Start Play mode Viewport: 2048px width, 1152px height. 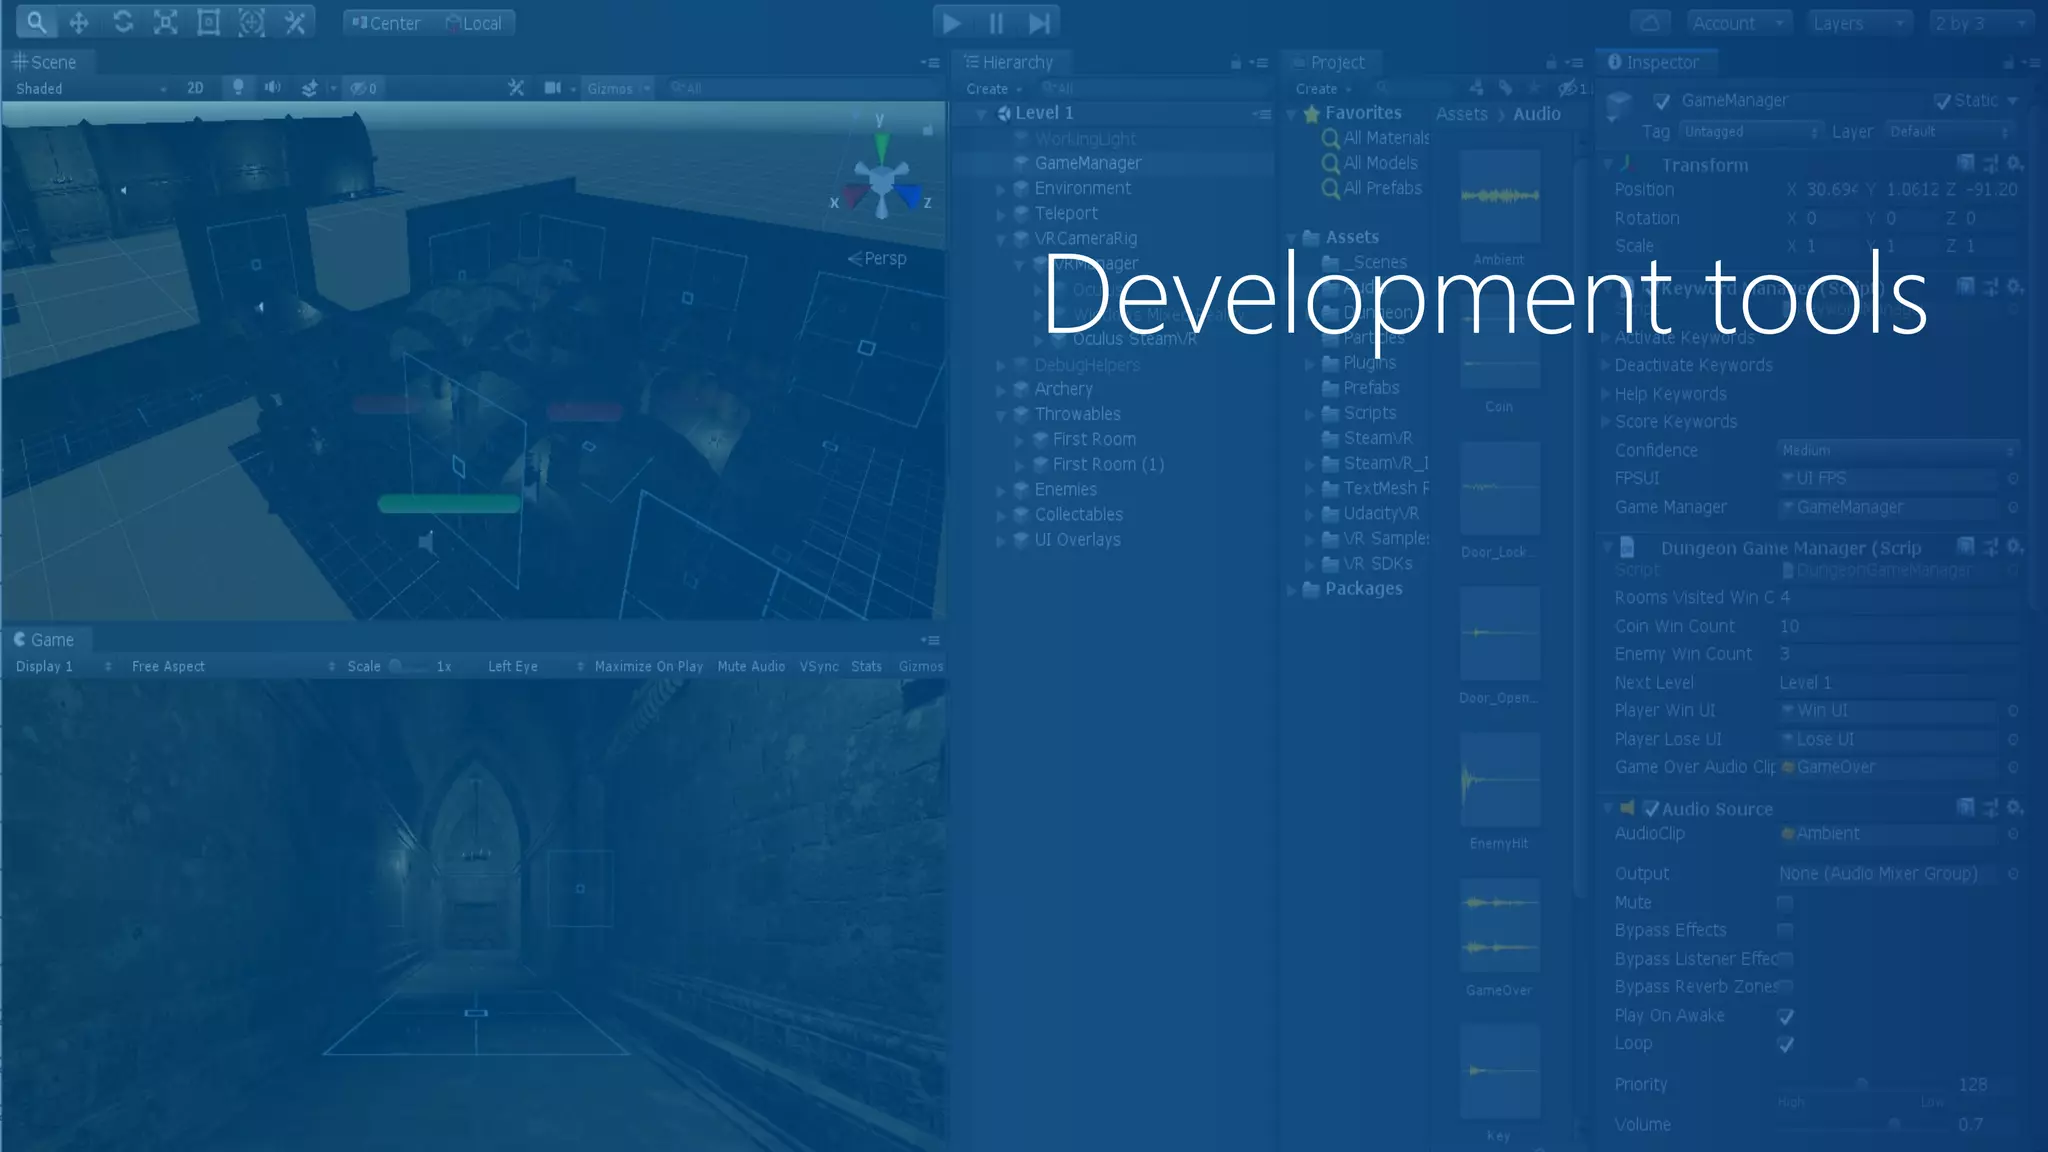952,22
